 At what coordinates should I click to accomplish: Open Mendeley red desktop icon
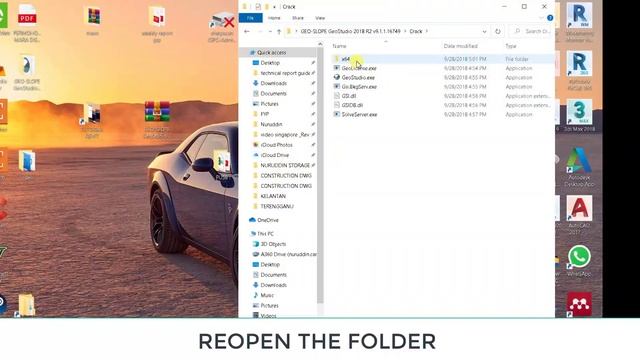(x=579, y=304)
